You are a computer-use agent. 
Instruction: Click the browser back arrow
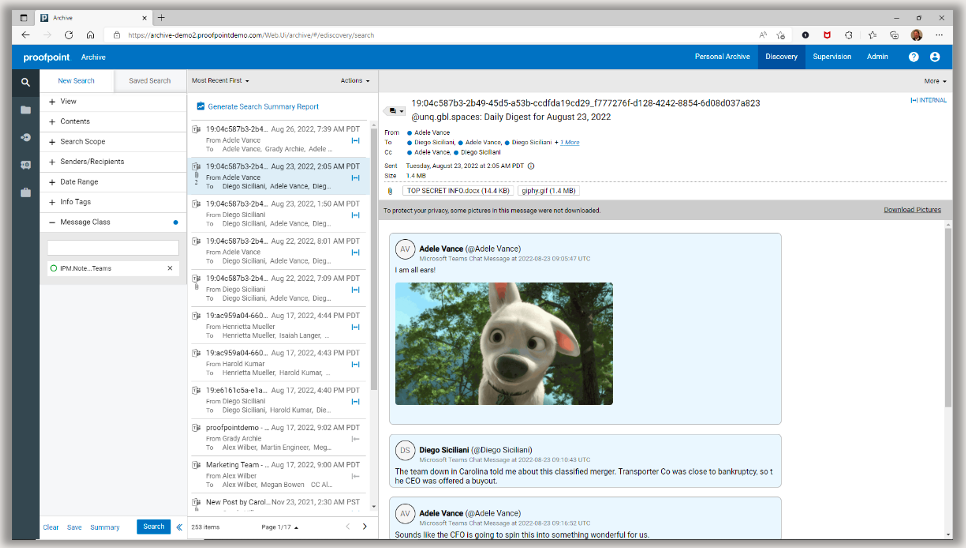[x=25, y=35]
